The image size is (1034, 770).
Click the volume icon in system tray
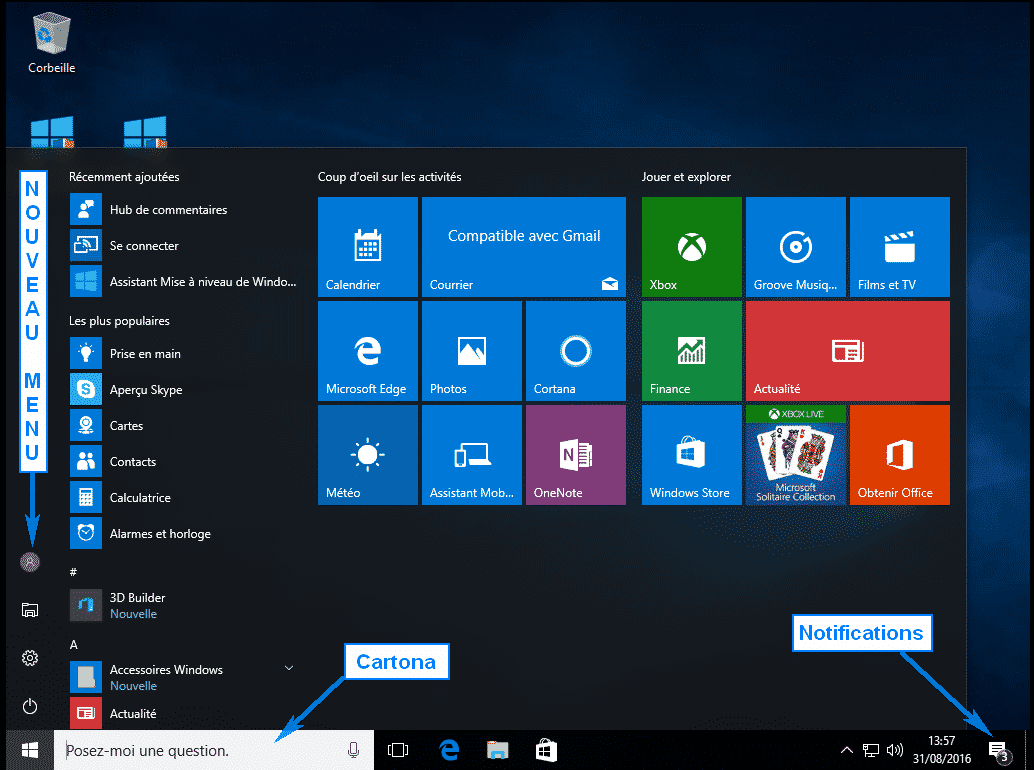895,750
